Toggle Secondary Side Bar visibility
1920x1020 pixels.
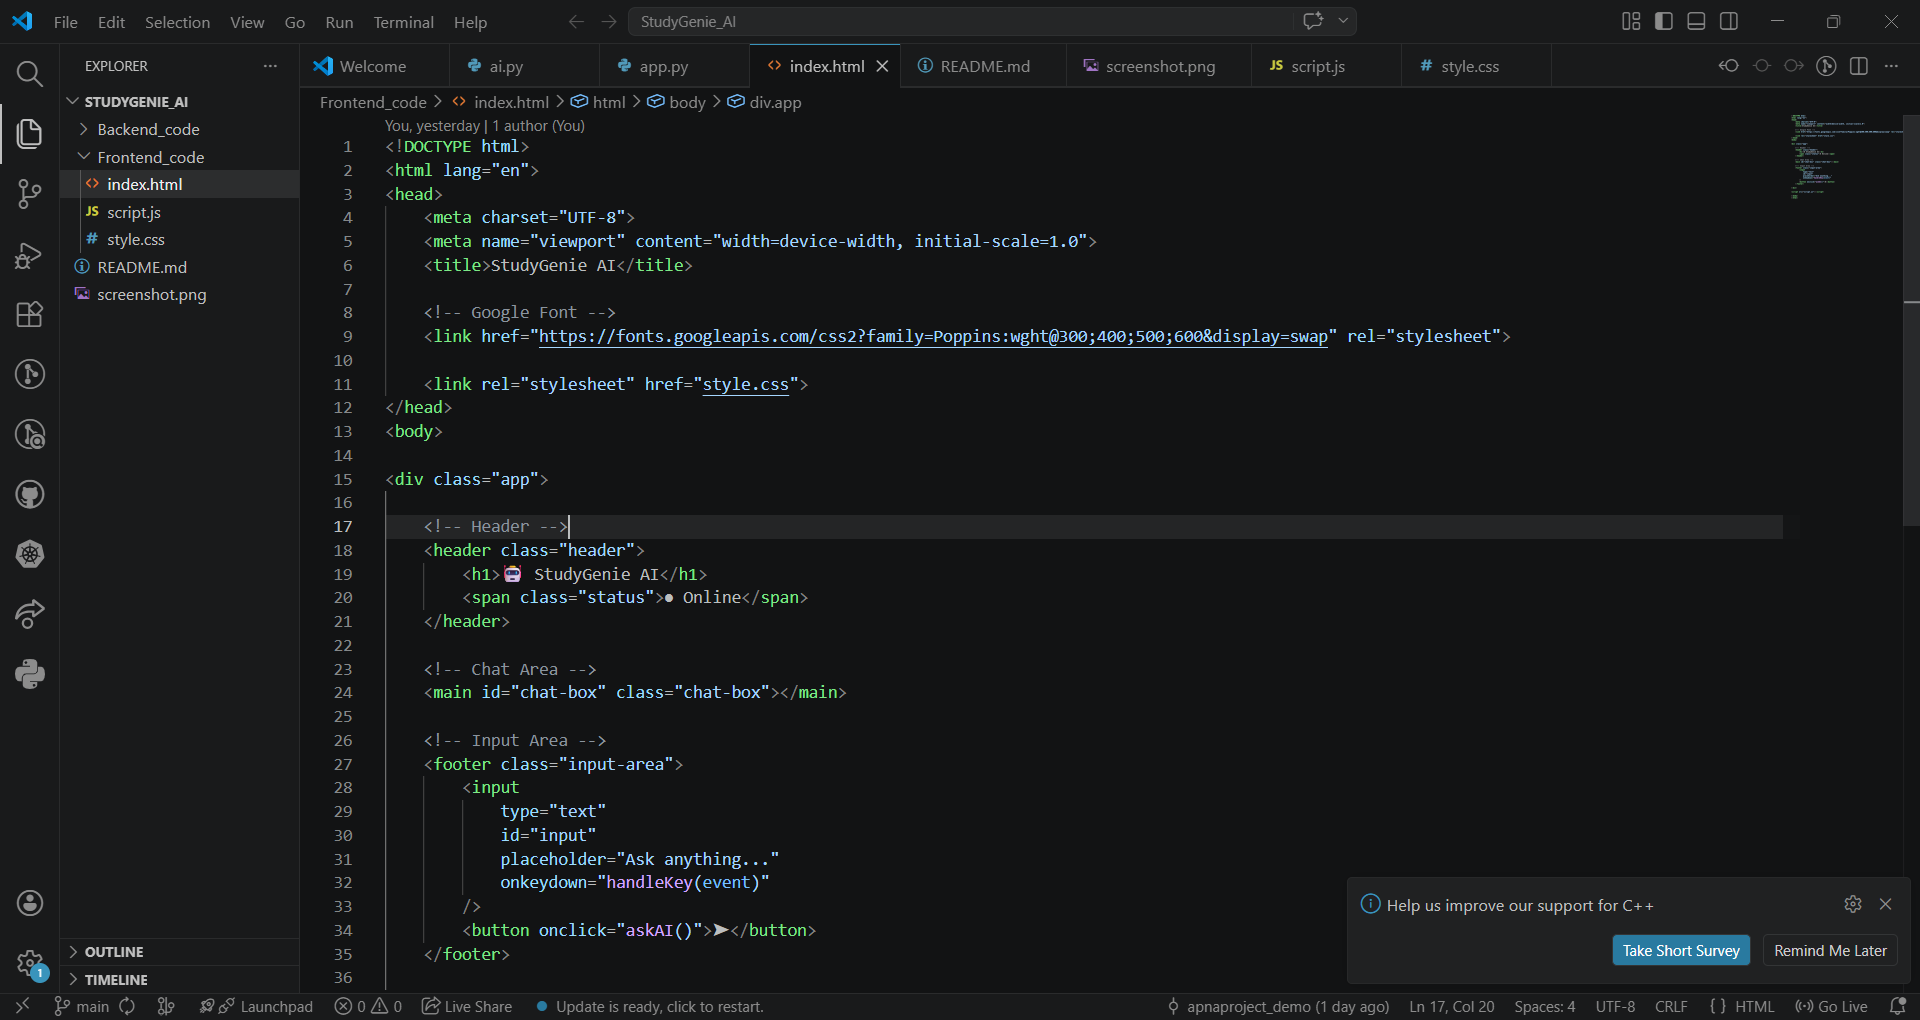(1729, 21)
